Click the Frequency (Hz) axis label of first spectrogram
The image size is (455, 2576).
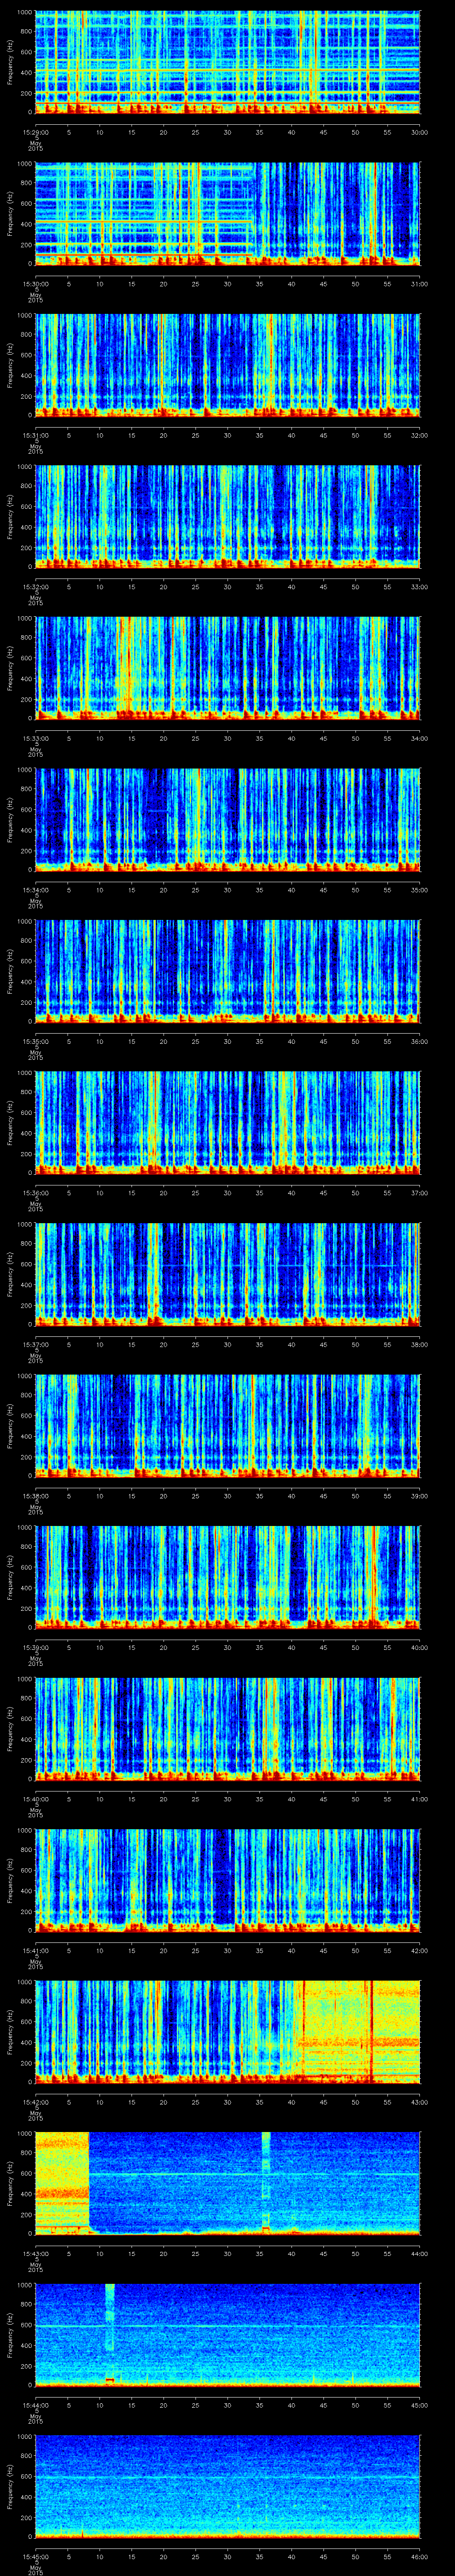[10, 62]
